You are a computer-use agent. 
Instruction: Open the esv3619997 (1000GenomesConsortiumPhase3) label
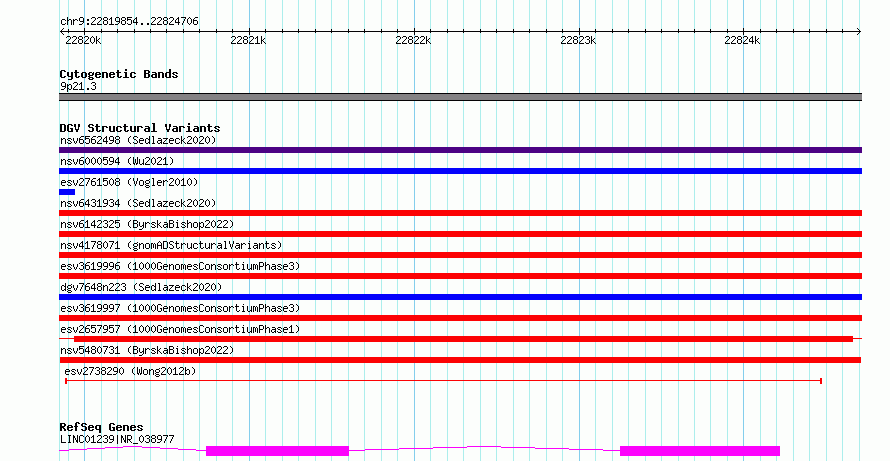[180, 308]
